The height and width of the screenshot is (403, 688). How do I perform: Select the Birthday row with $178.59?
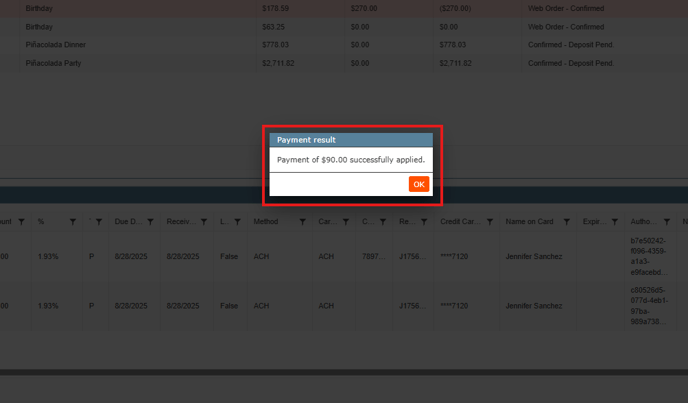pyautogui.click(x=344, y=8)
